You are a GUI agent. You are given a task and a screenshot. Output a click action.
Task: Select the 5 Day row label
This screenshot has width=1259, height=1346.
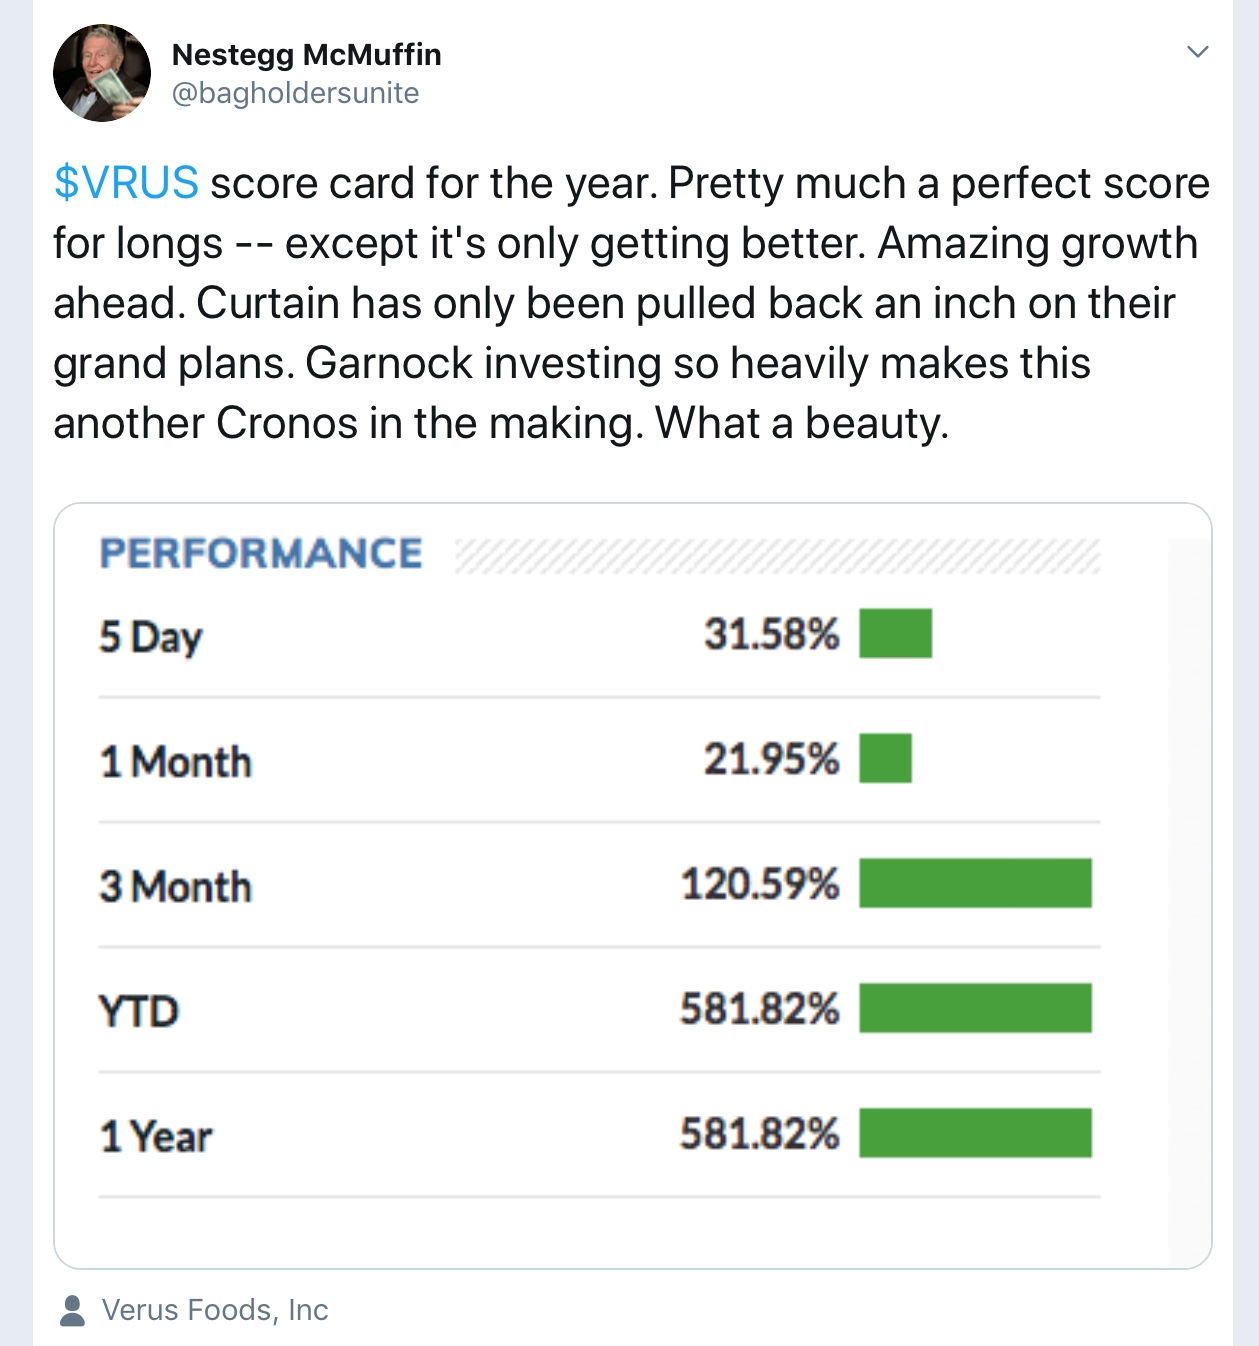coord(151,637)
